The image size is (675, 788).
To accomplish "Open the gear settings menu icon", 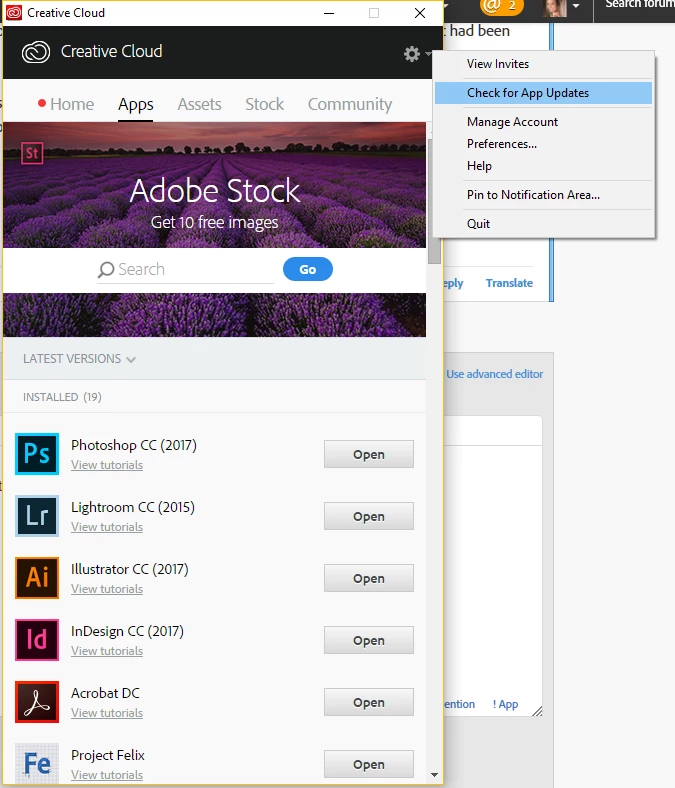I will click(412, 54).
